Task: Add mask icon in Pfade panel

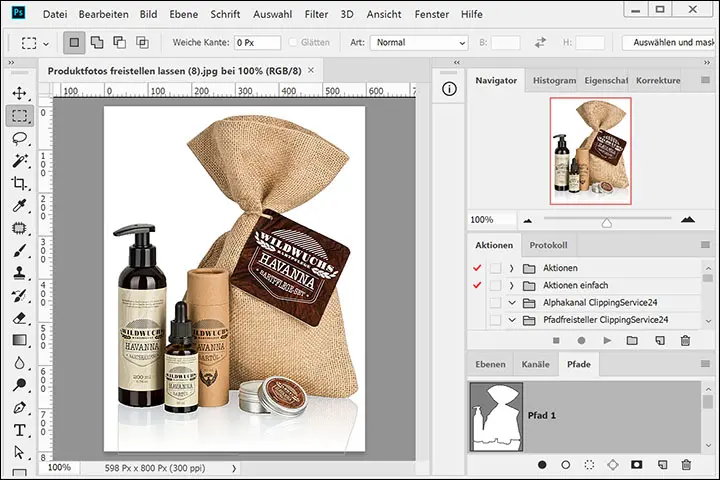Action: (636, 465)
